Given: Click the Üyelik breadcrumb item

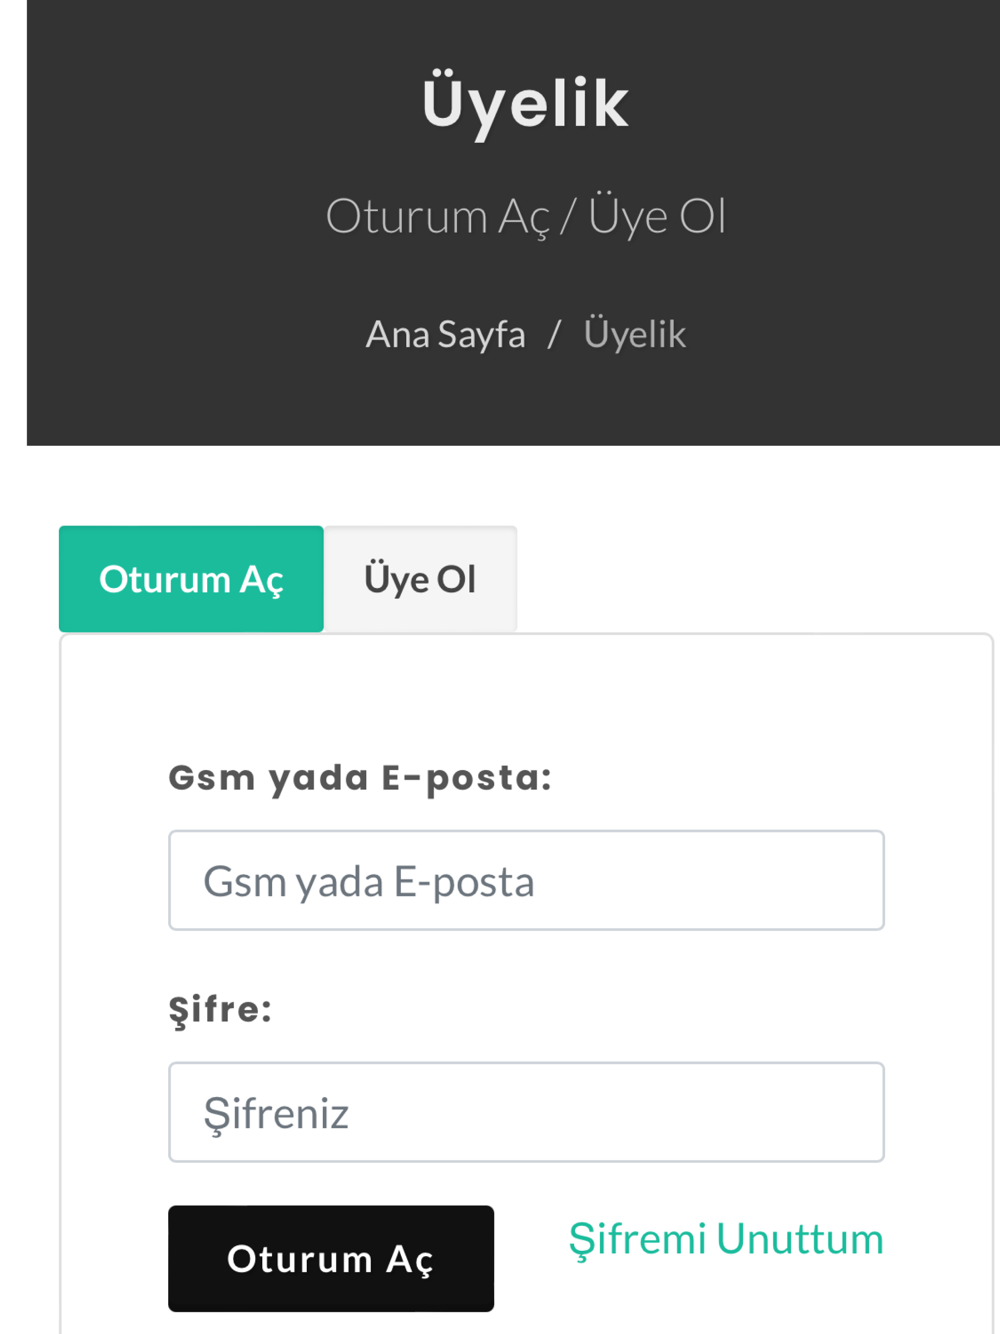Looking at the screenshot, I should point(635,334).
